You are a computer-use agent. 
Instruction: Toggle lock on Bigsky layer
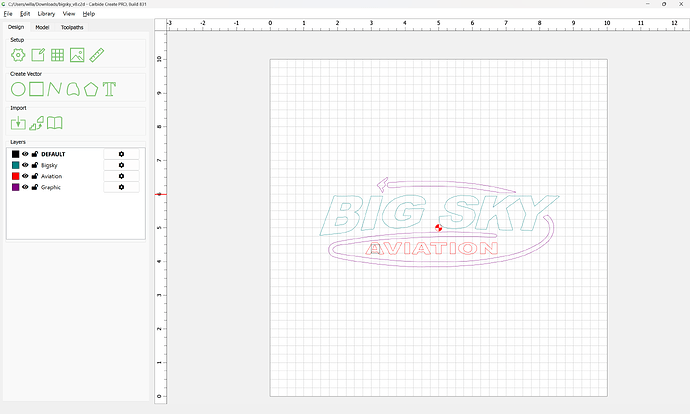click(x=35, y=165)
